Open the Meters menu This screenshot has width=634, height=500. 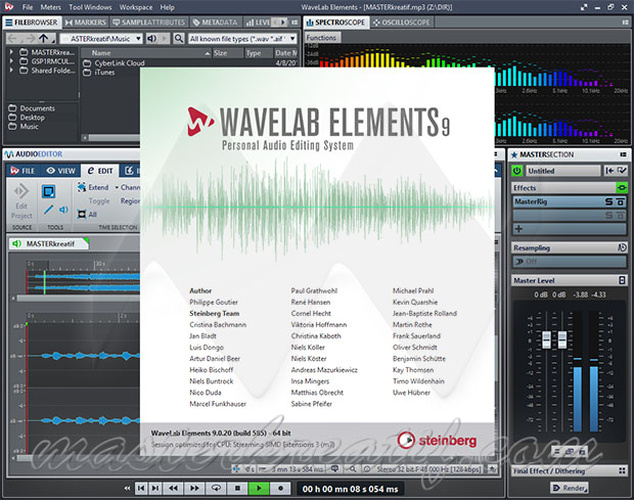coord(51,7)
